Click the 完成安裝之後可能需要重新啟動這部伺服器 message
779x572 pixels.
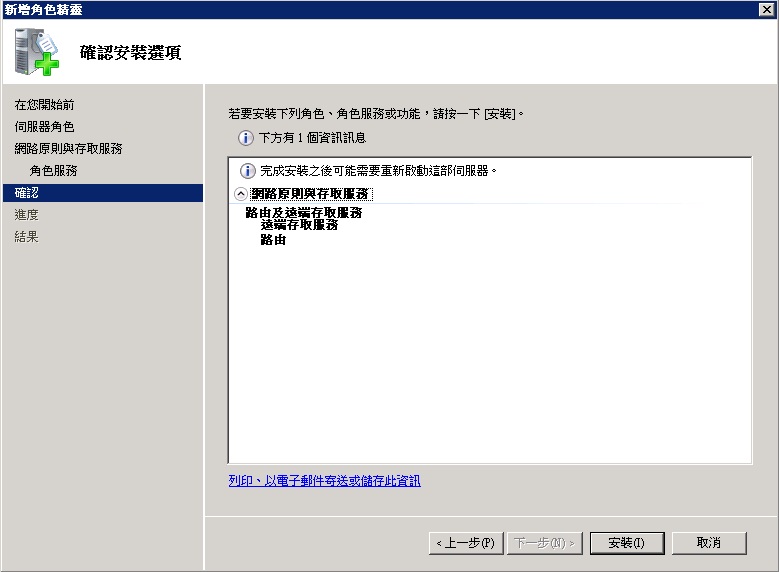pyautogui.click(x=379, y=171)
